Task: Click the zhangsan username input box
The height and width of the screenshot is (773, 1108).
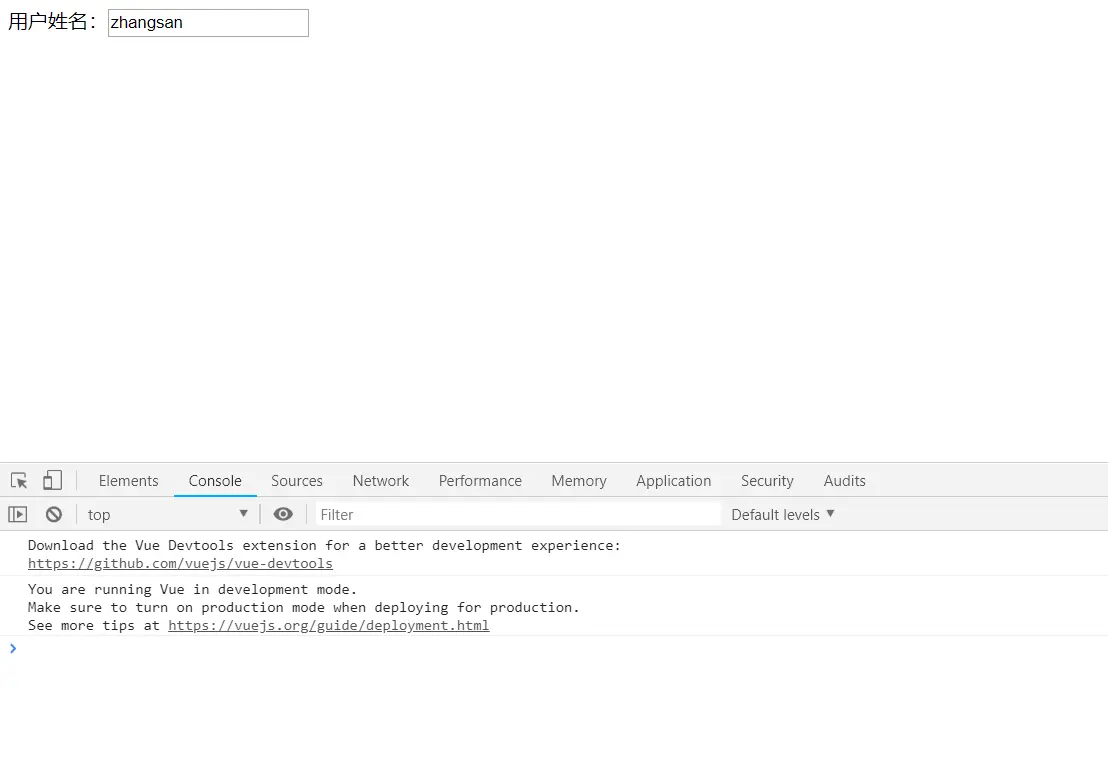Action: [208, 23]
